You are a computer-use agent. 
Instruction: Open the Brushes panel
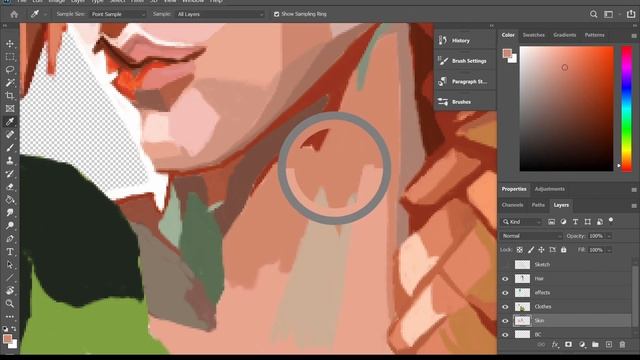465,102
